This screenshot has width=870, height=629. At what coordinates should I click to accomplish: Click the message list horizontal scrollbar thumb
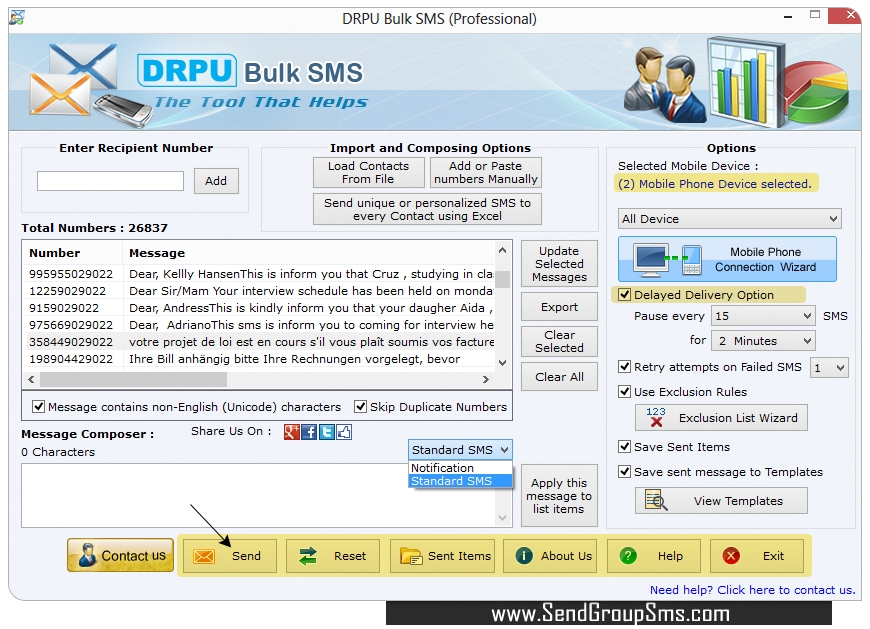(133, 379)
